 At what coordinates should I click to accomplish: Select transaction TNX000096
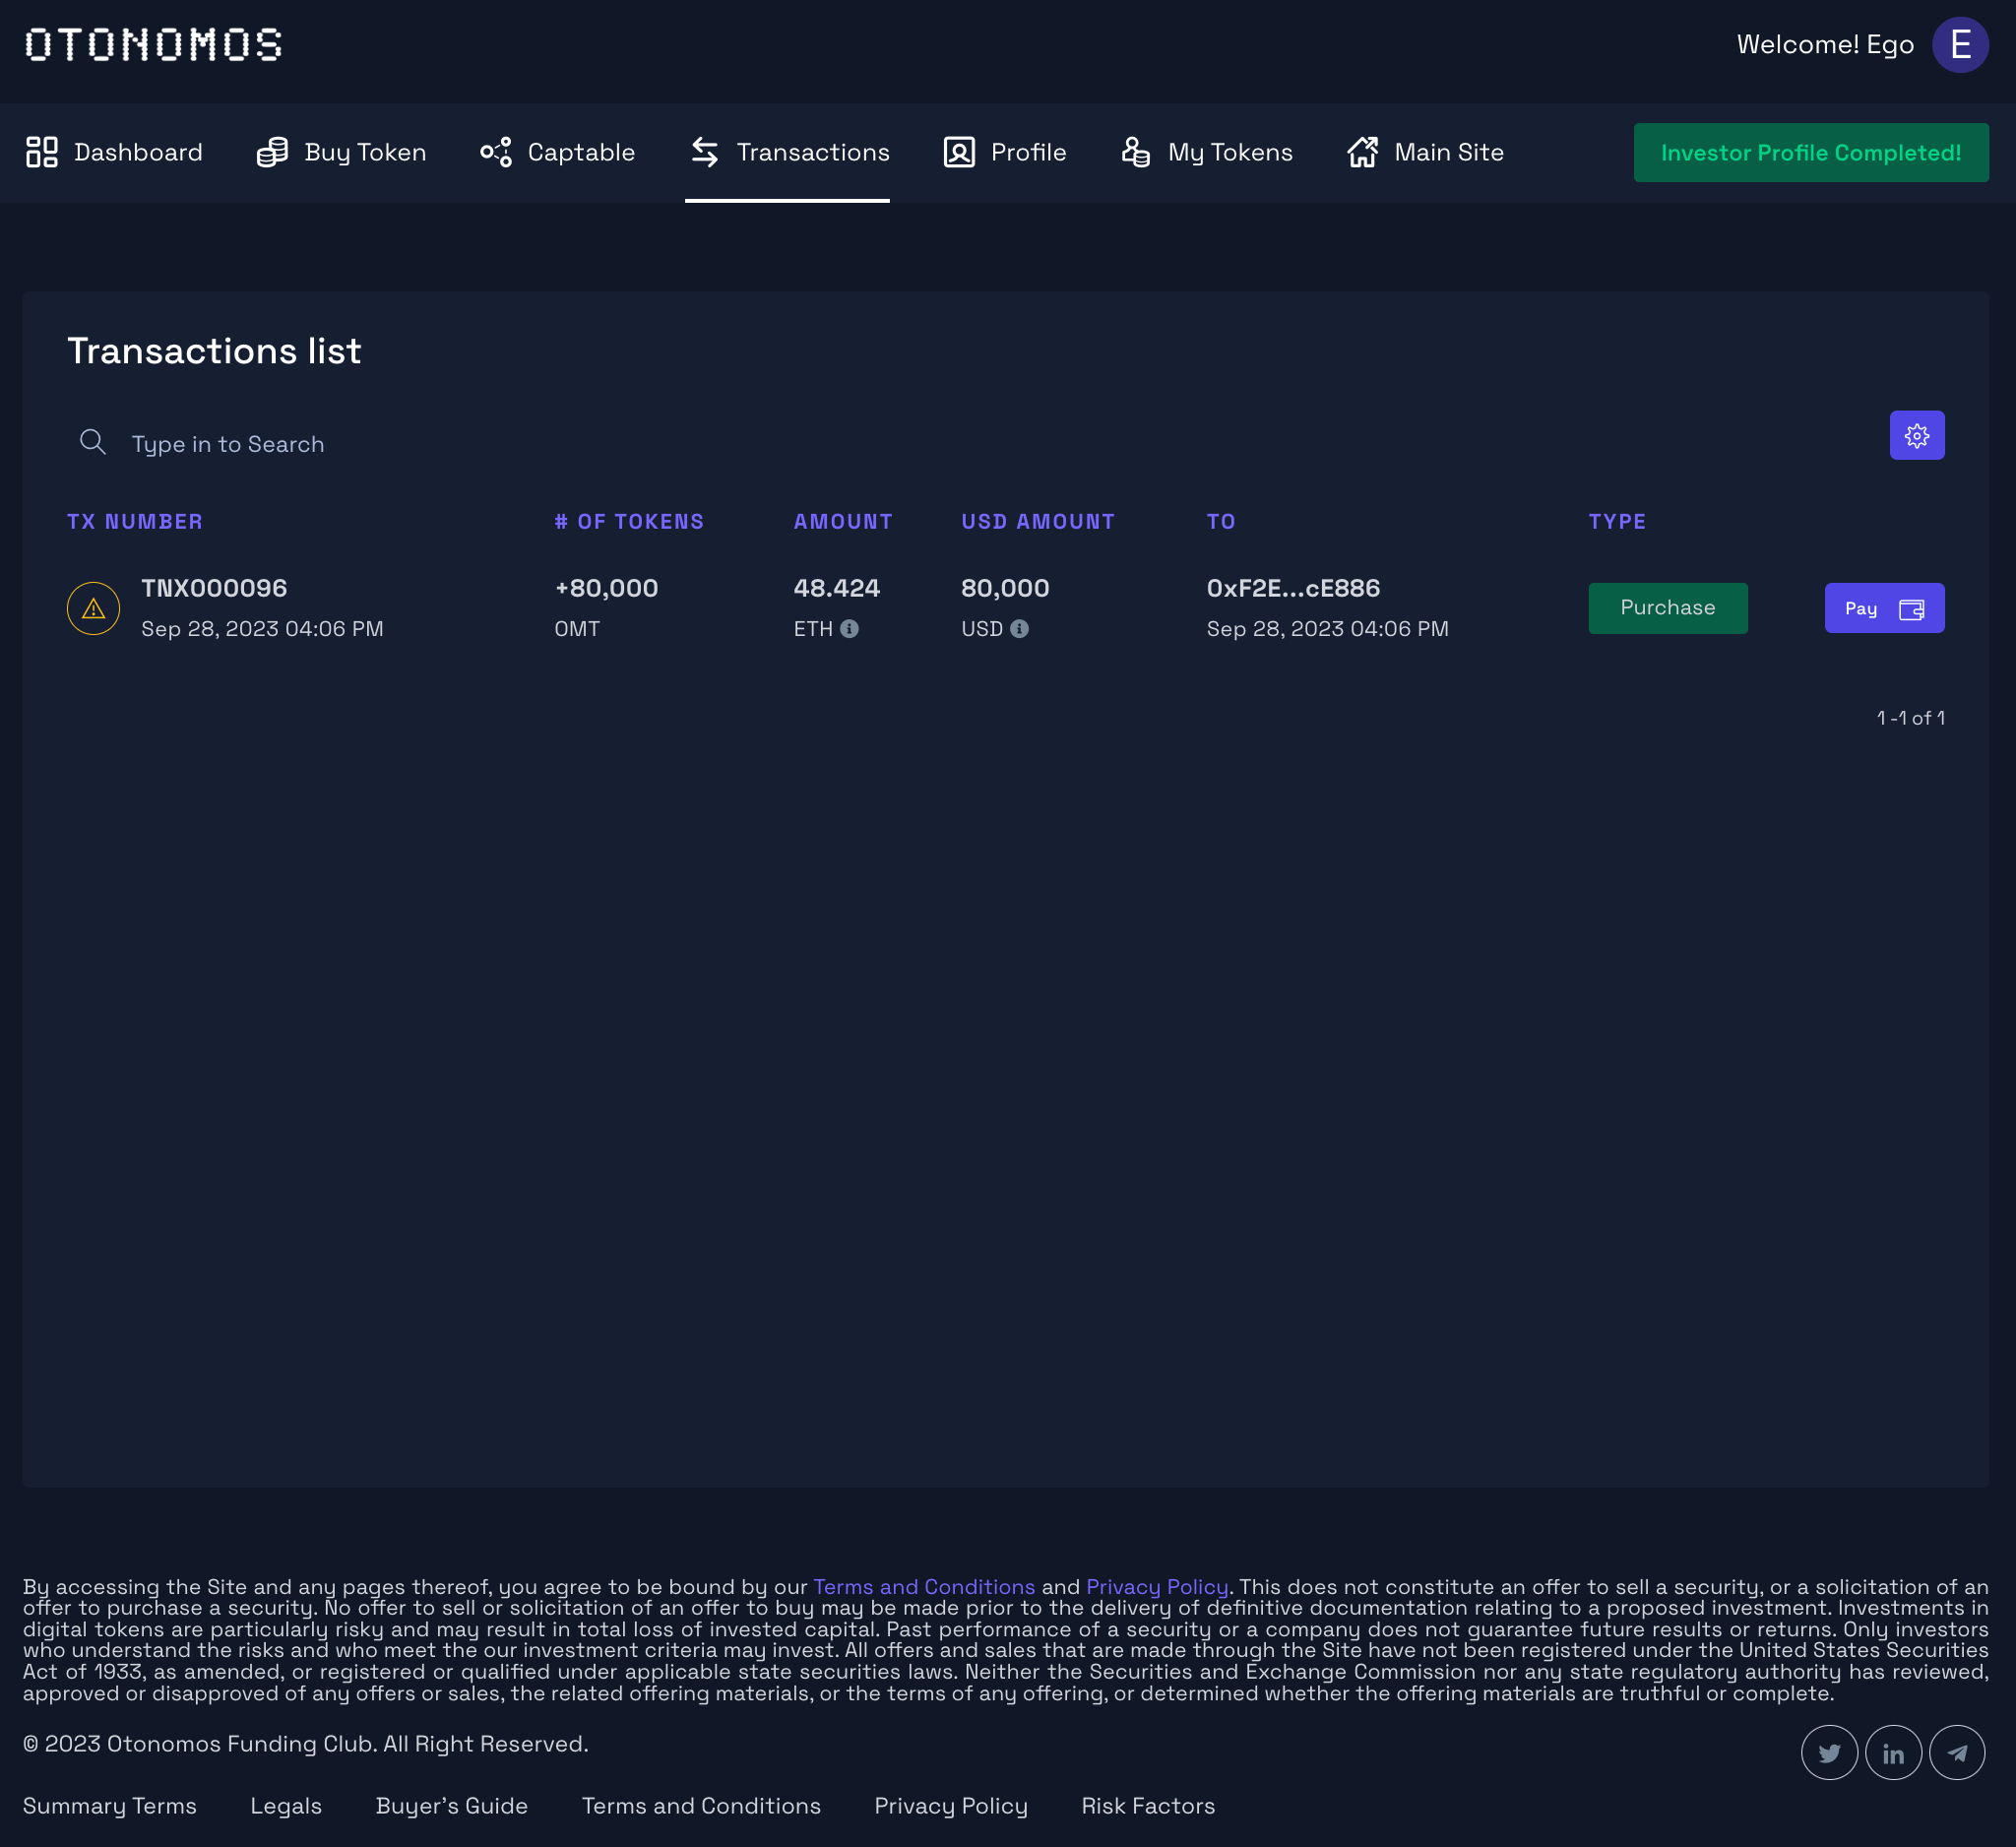[214, 588]
